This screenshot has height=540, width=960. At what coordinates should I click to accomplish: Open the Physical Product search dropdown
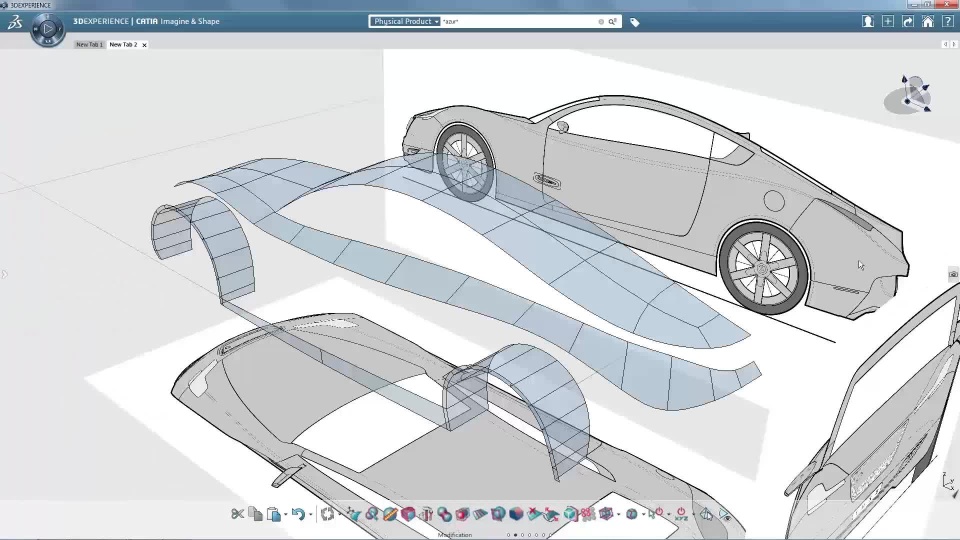pos(406,21)
